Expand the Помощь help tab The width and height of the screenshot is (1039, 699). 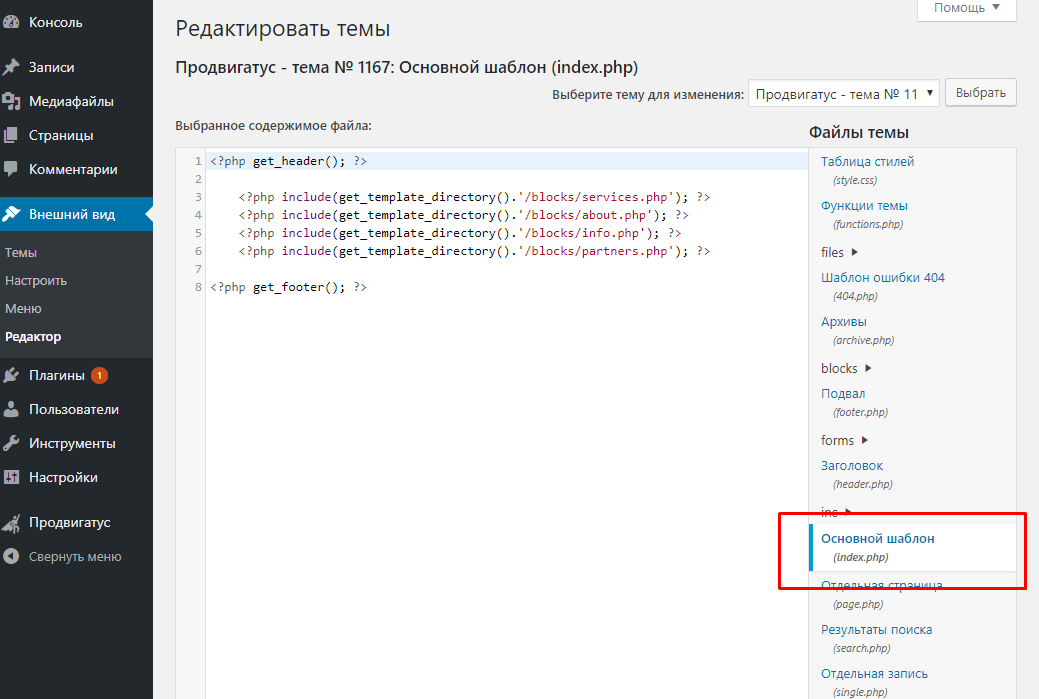966,8
